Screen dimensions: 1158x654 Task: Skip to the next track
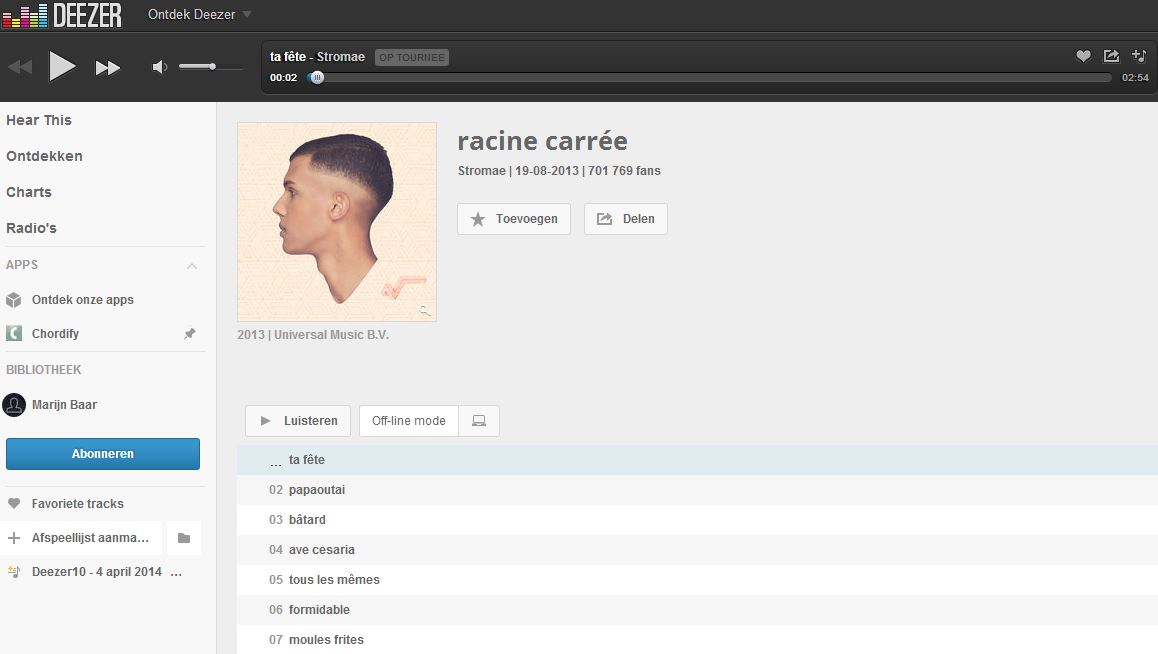(108, 68)
